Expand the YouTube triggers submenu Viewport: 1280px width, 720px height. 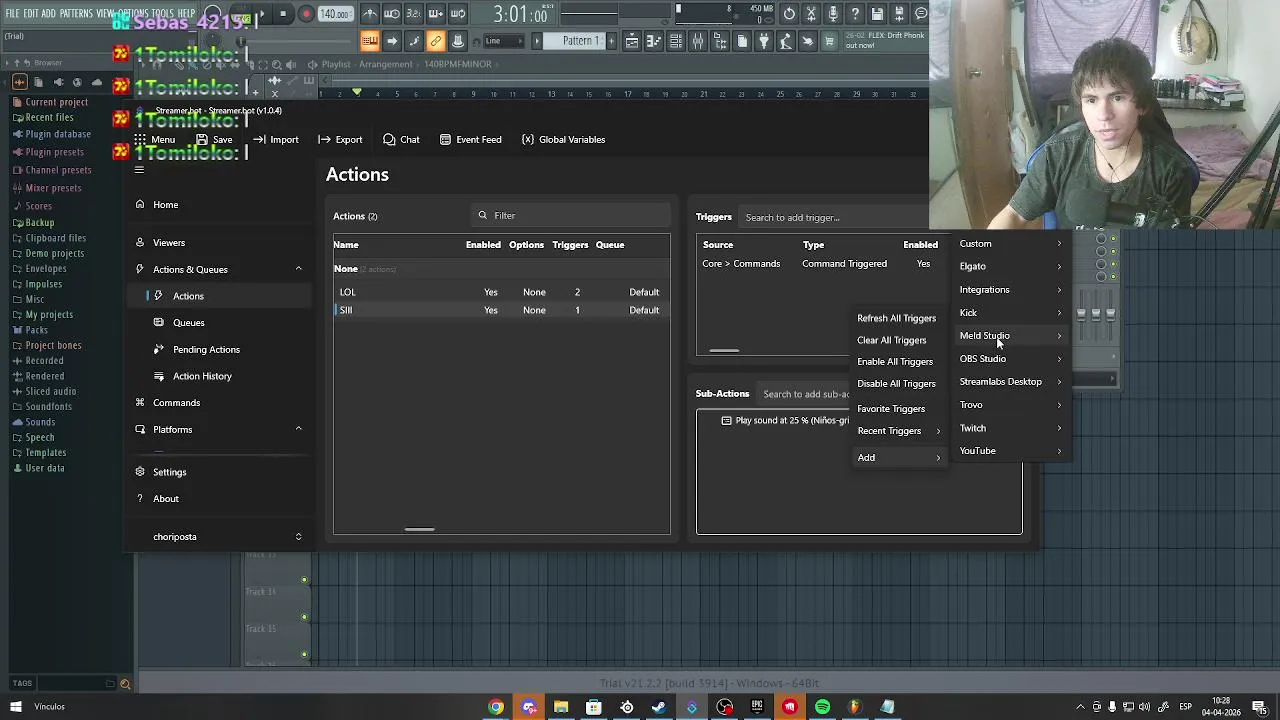(x=1010, y=451)
